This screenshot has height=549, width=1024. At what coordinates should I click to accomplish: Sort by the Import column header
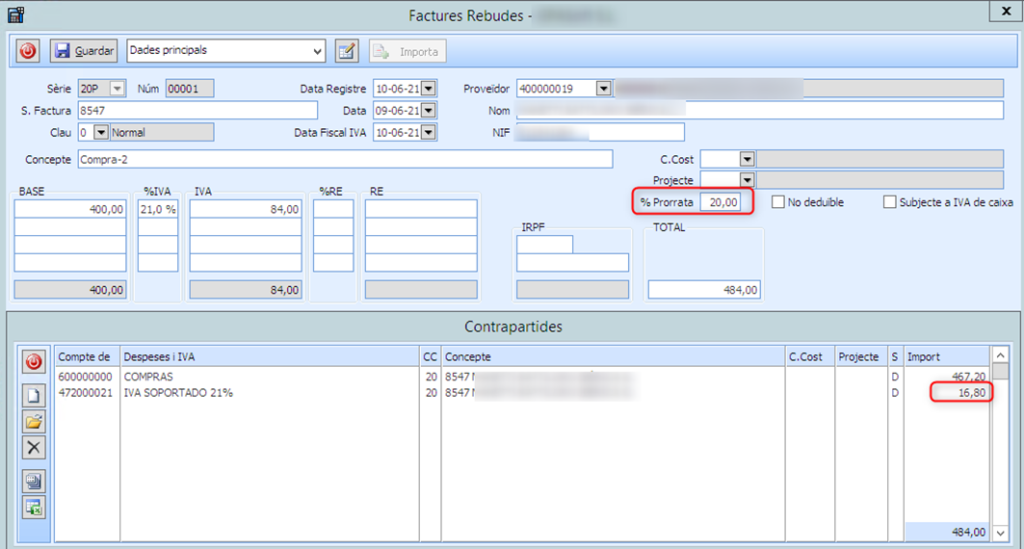[945, 356]
